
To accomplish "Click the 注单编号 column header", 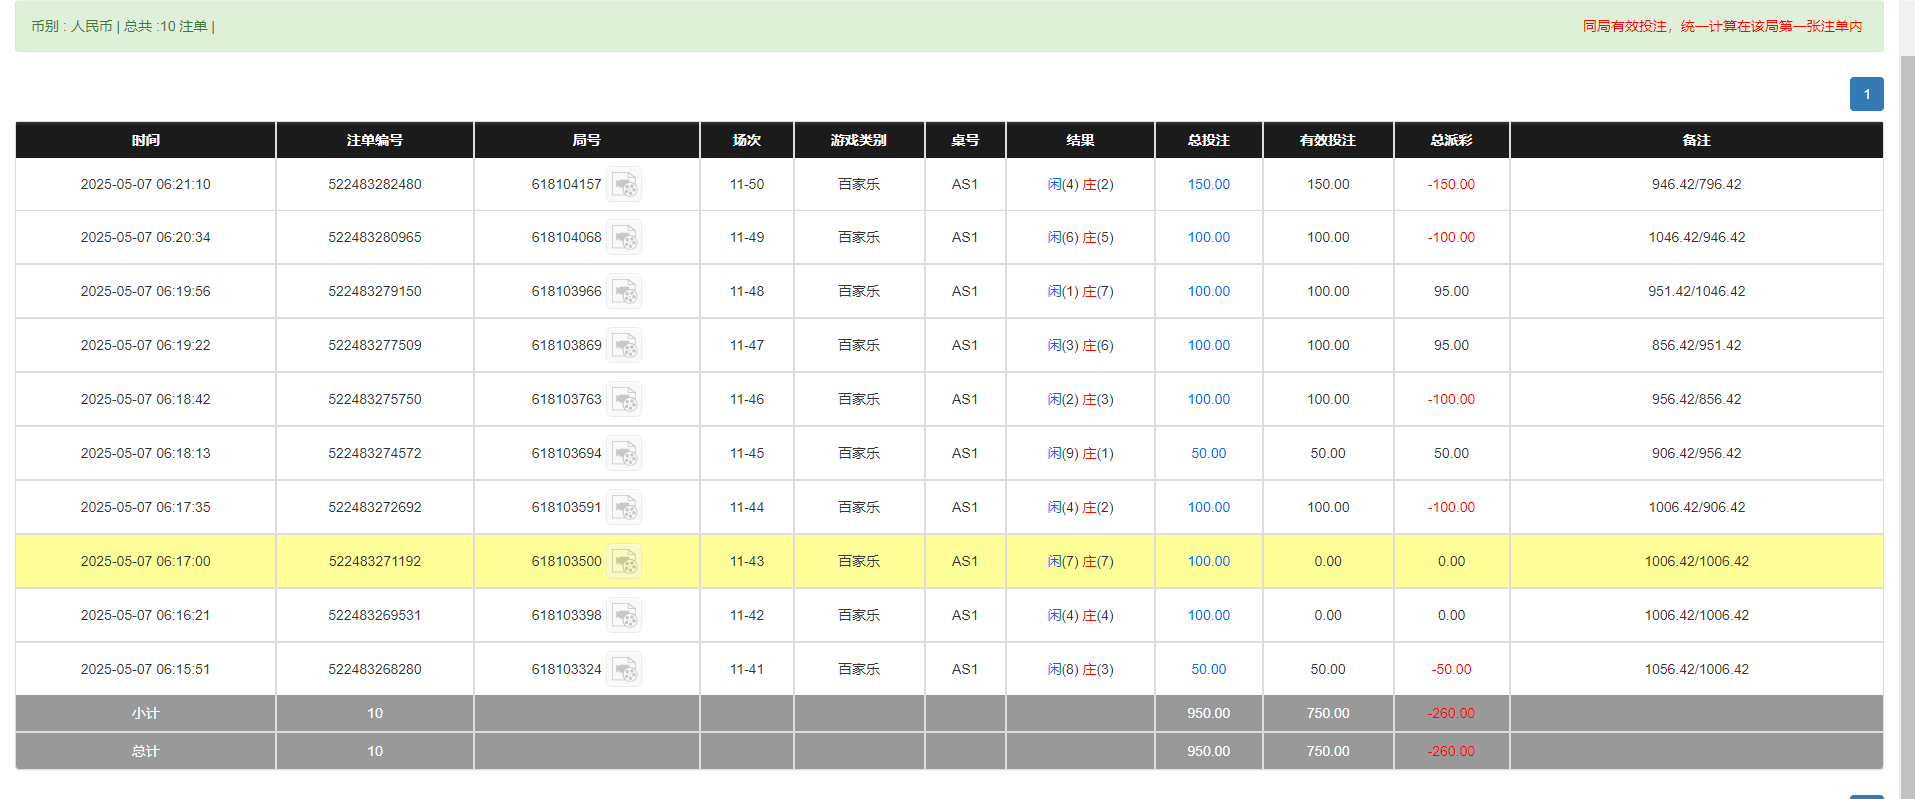I will pyautogui.click(x=374, y=140).
